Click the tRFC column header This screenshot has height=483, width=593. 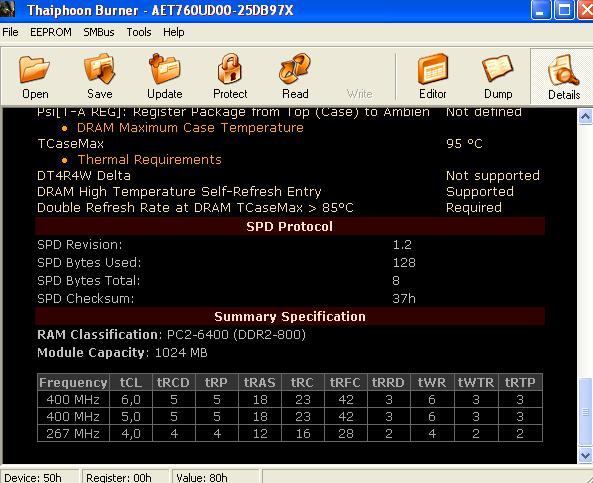pos(346,382)
